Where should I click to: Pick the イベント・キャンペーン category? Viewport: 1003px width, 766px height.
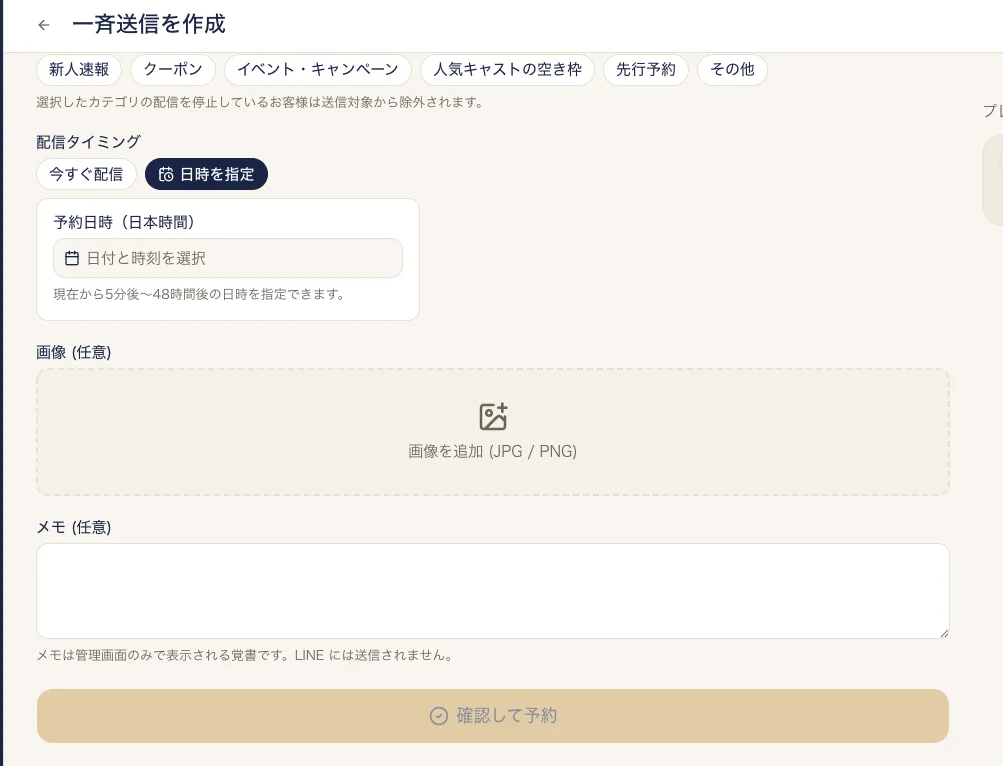pyautogui.click(x=318, y=69)
